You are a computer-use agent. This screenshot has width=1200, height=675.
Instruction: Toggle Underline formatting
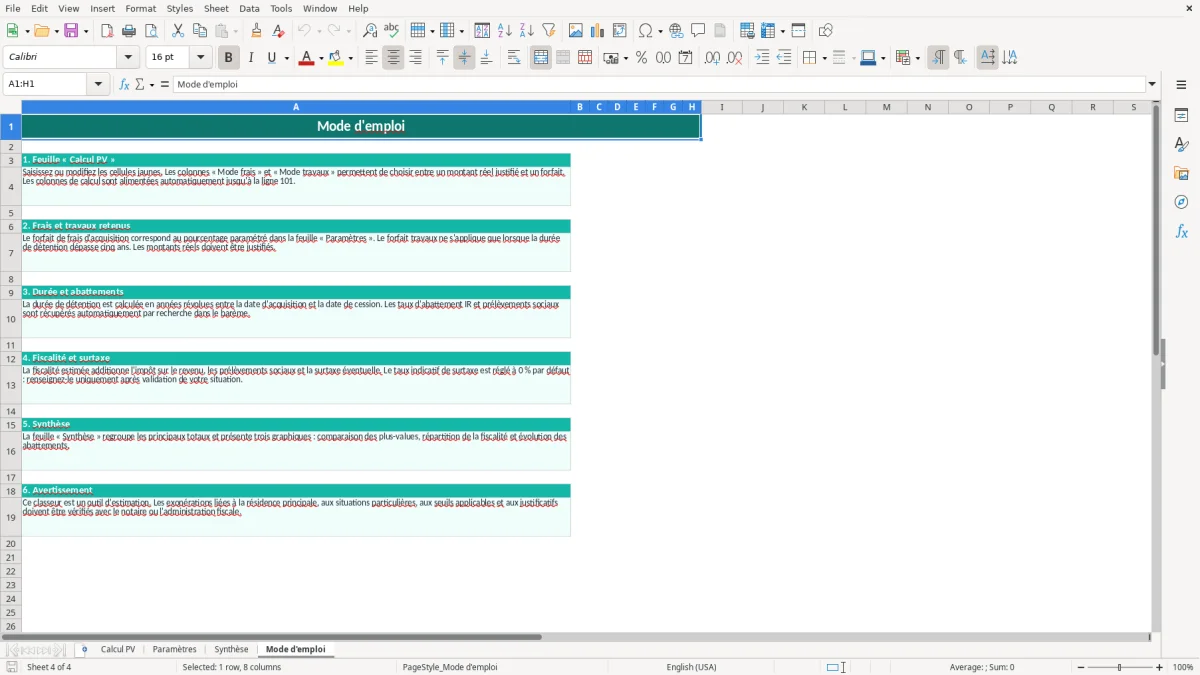[x=272, y=58]
